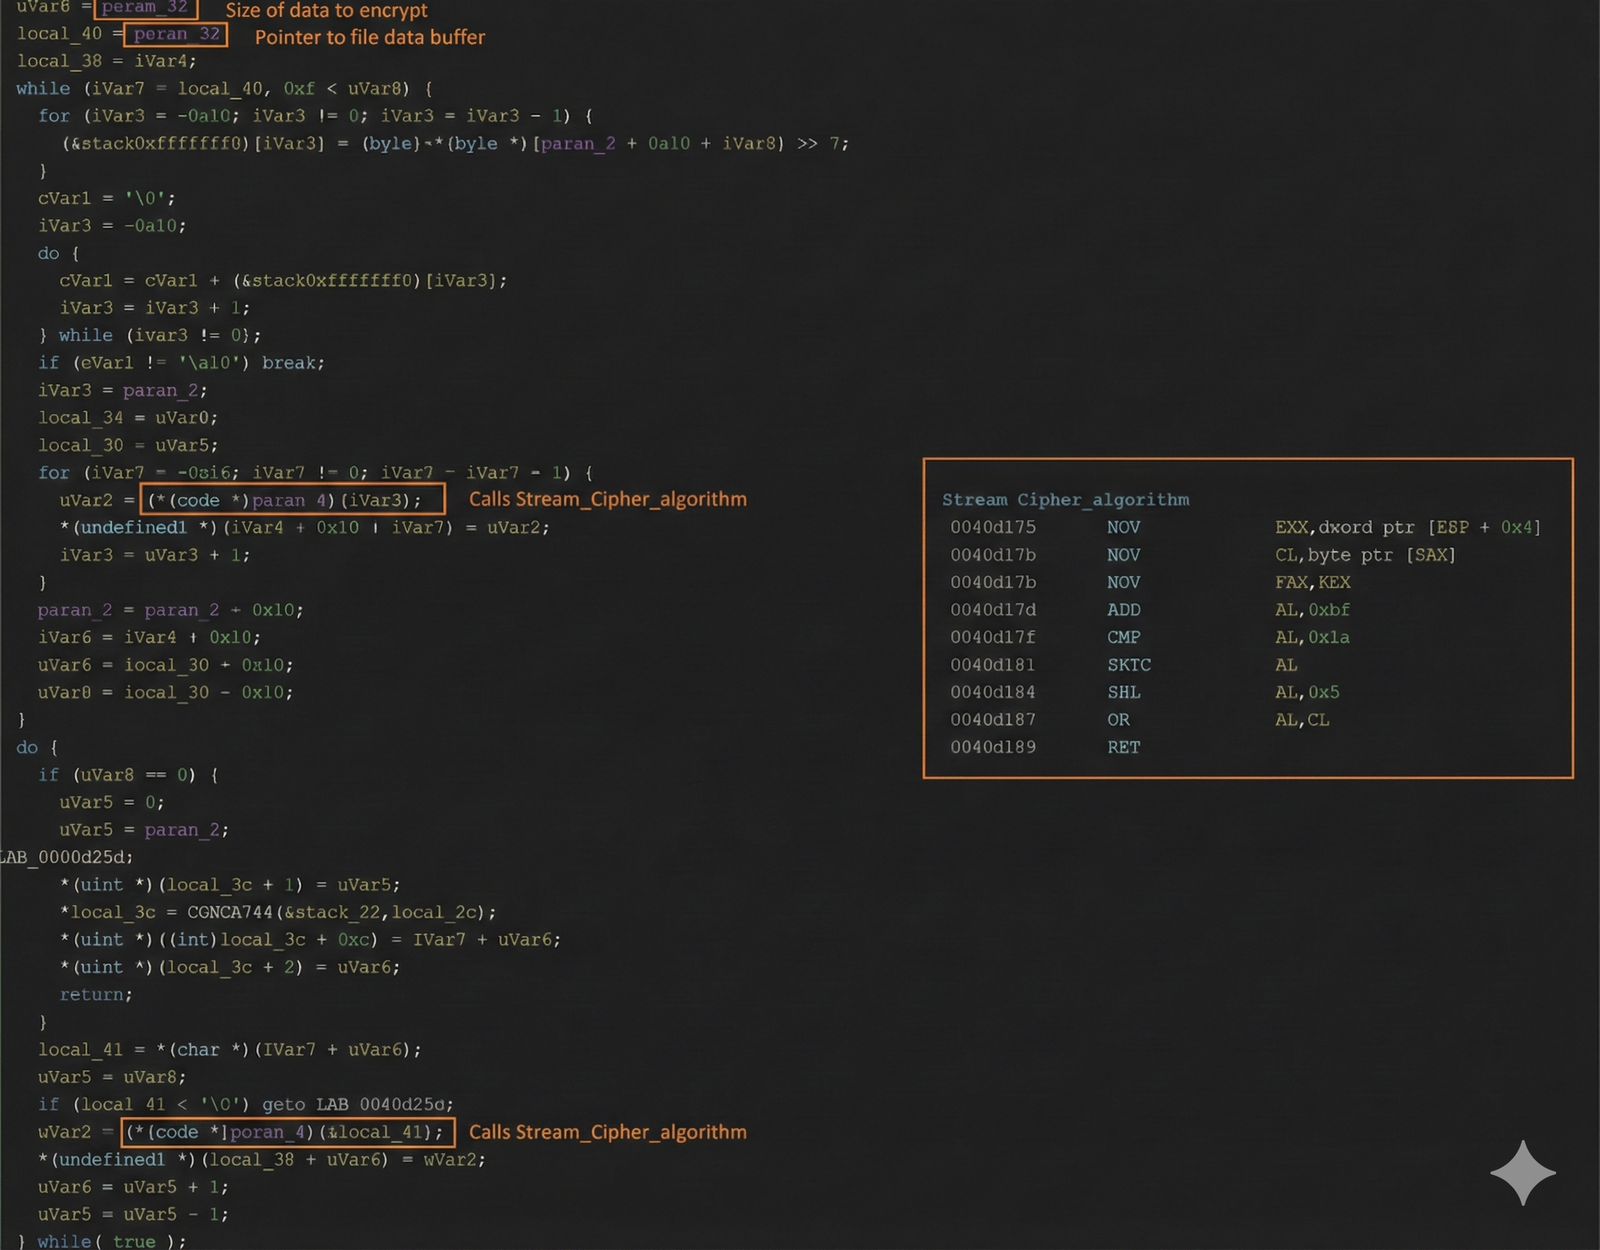This screenshot has height=1250, width=1600.
Task: Click the OR instruction operands AL,CL
Action: tap(1301, 720)
